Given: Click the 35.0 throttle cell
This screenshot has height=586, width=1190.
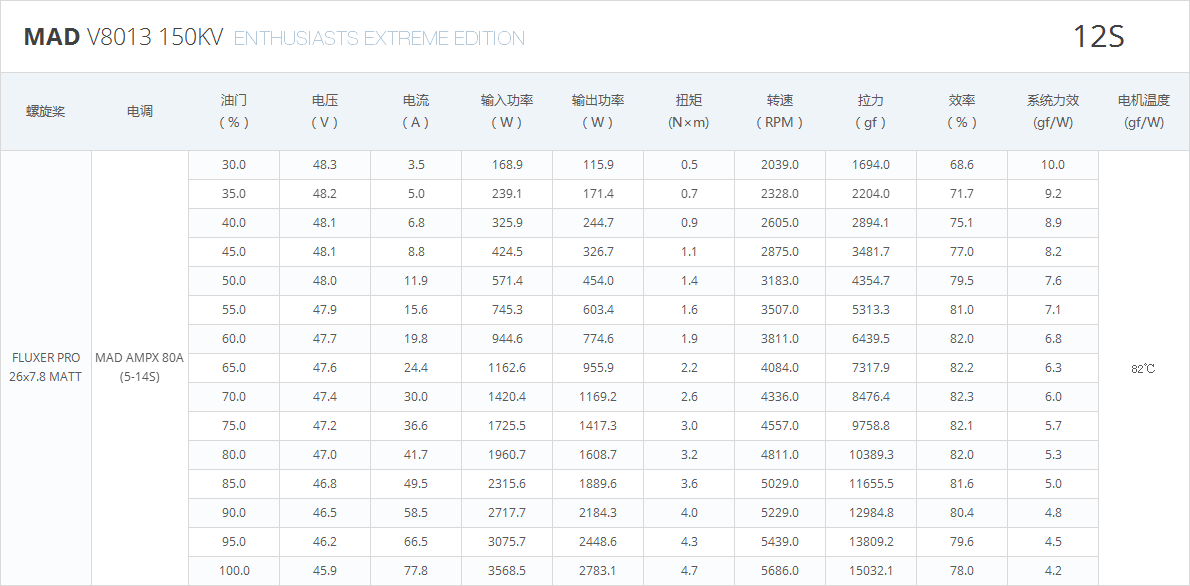Looking at the screenshot, I should coord(234,194).
